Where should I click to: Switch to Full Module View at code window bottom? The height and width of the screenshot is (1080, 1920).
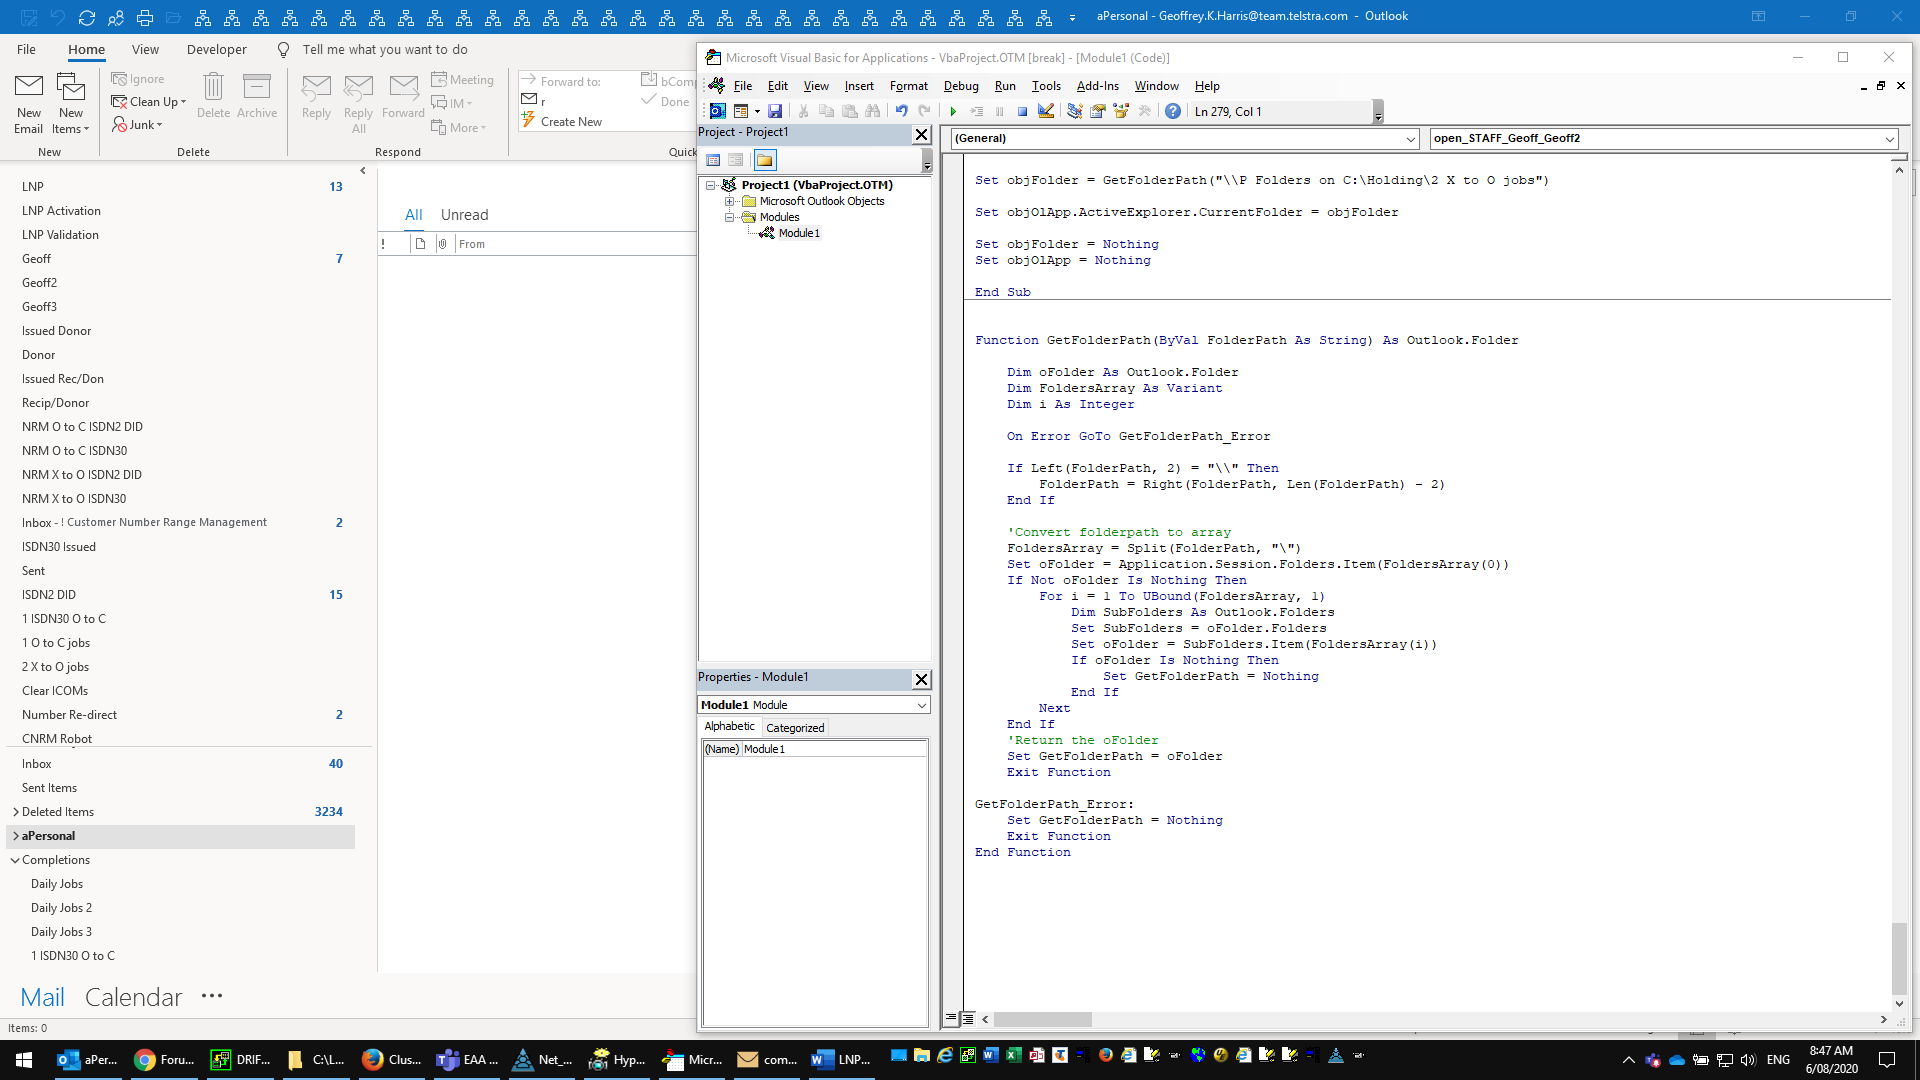[x=967, y=1018]
